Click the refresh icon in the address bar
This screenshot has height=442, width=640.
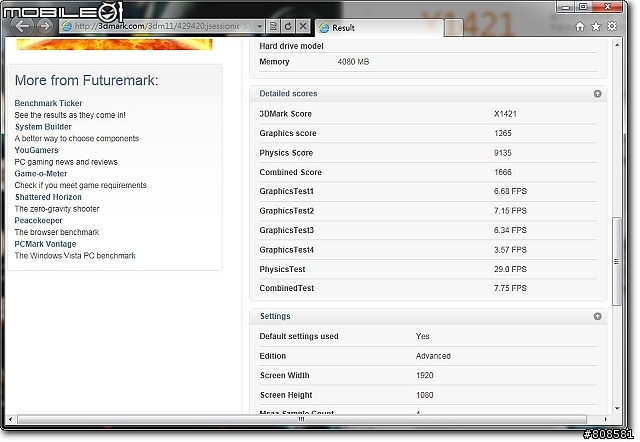[288, 27]
